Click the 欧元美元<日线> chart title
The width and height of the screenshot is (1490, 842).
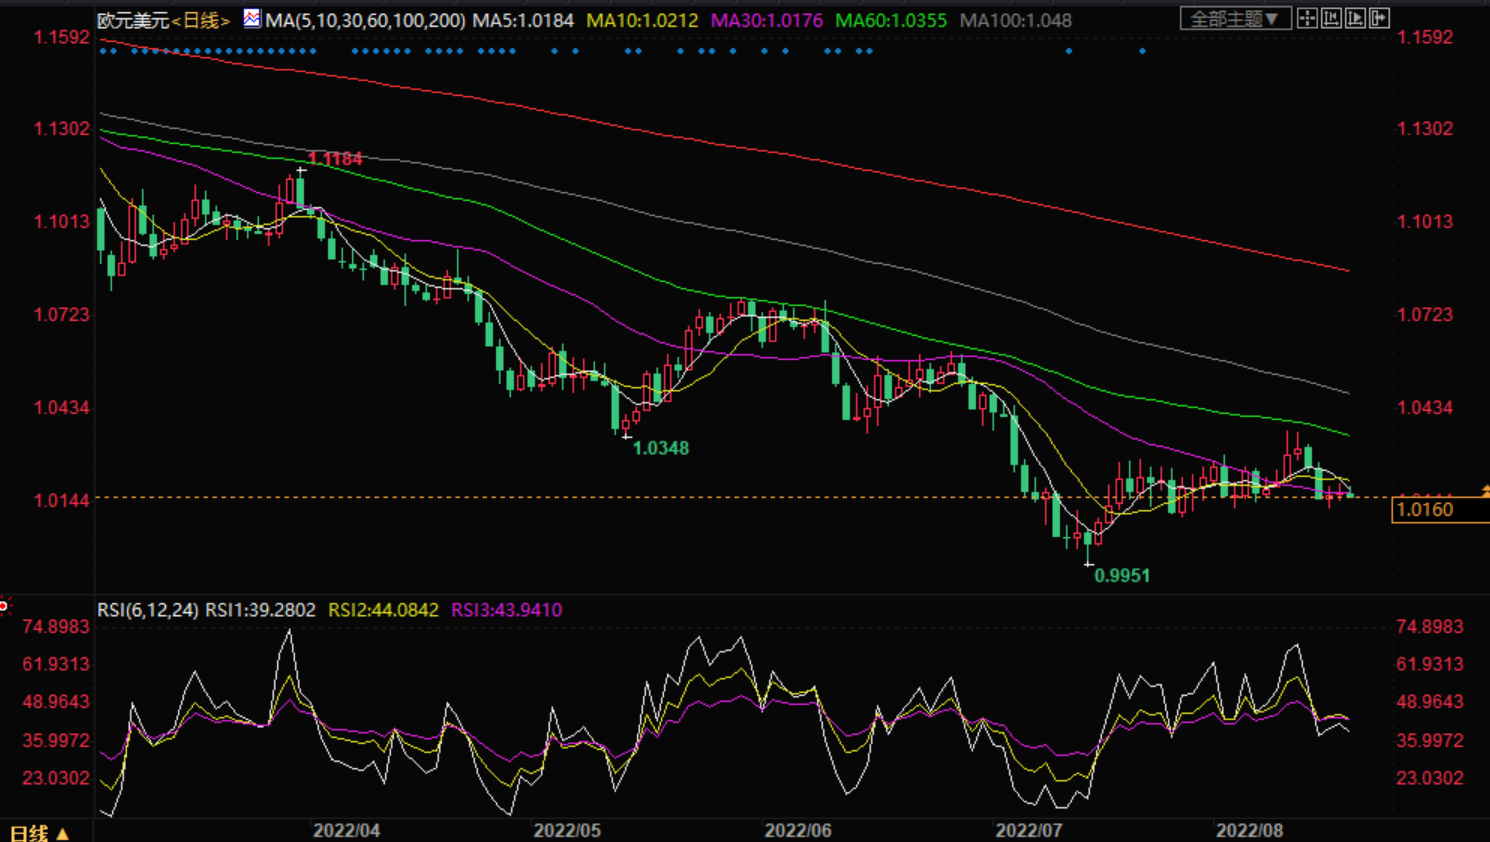click(x=164, y=20)
